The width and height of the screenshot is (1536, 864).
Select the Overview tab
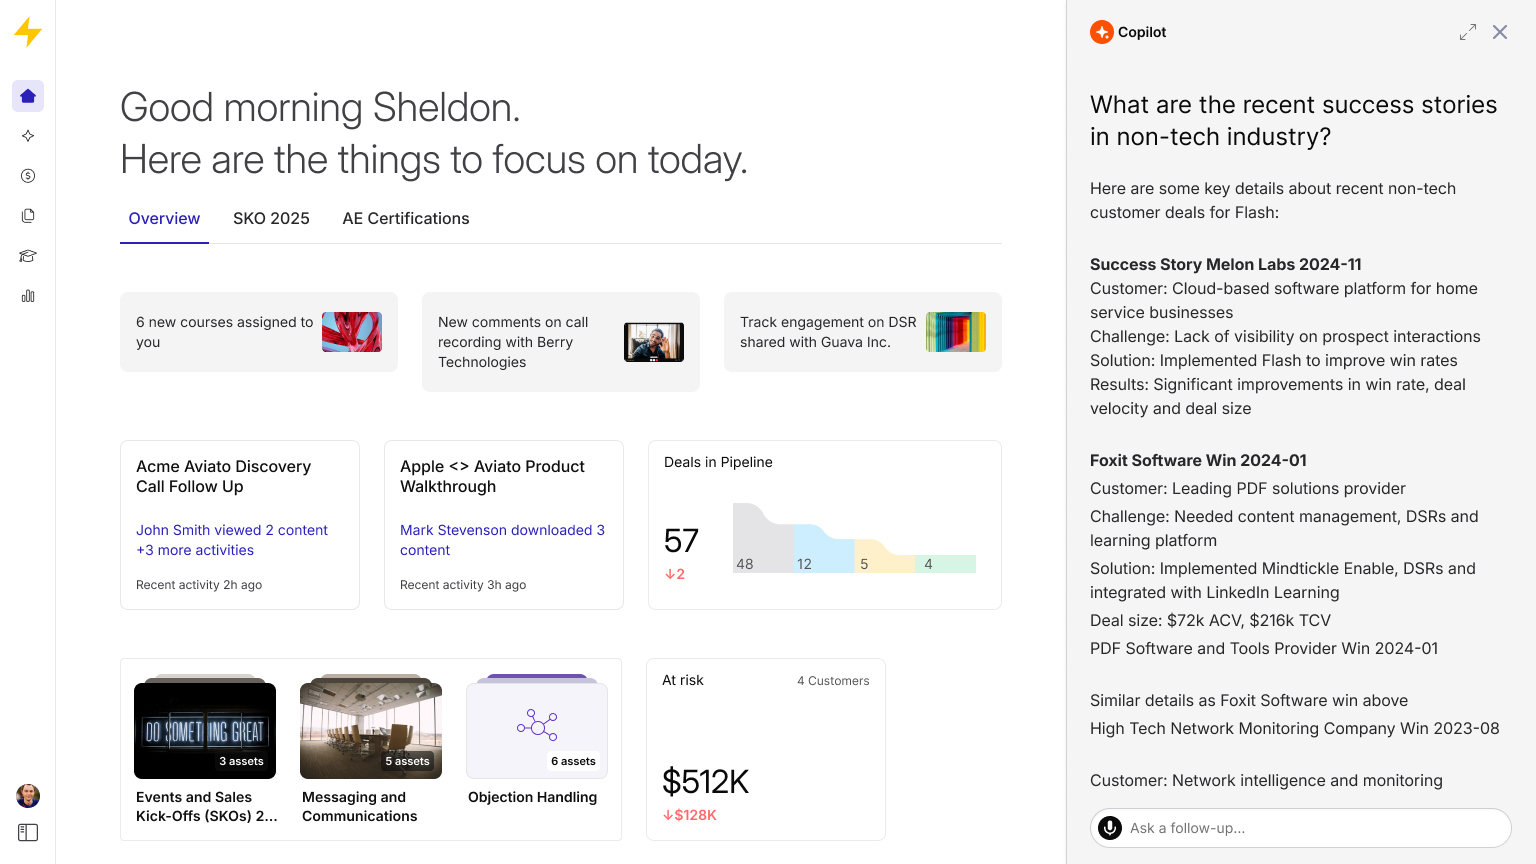164,218
